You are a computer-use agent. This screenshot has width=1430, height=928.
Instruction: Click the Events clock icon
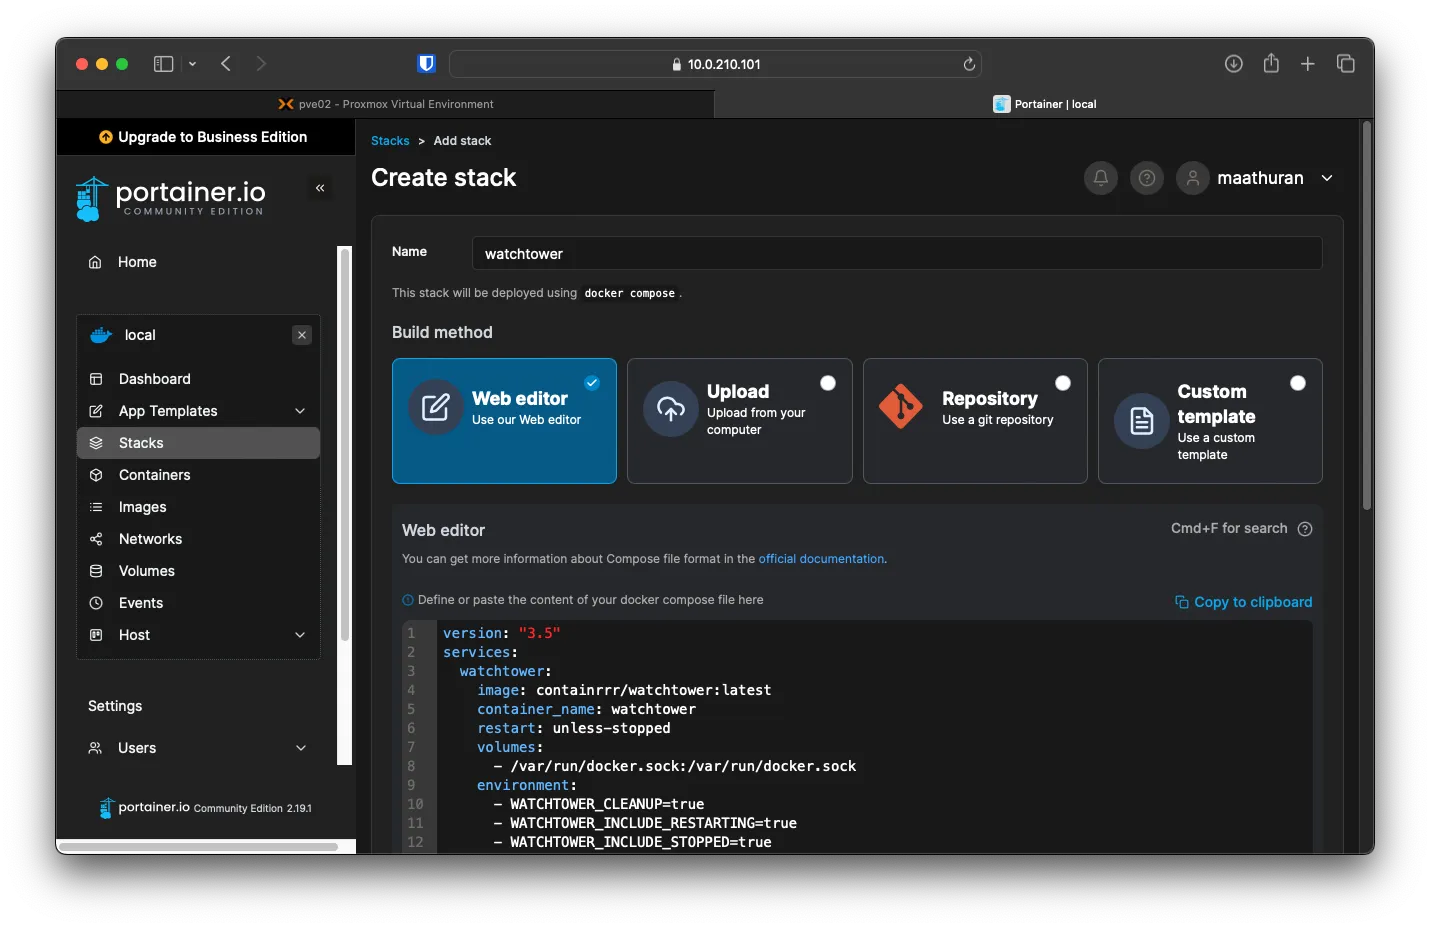(96, 603)
